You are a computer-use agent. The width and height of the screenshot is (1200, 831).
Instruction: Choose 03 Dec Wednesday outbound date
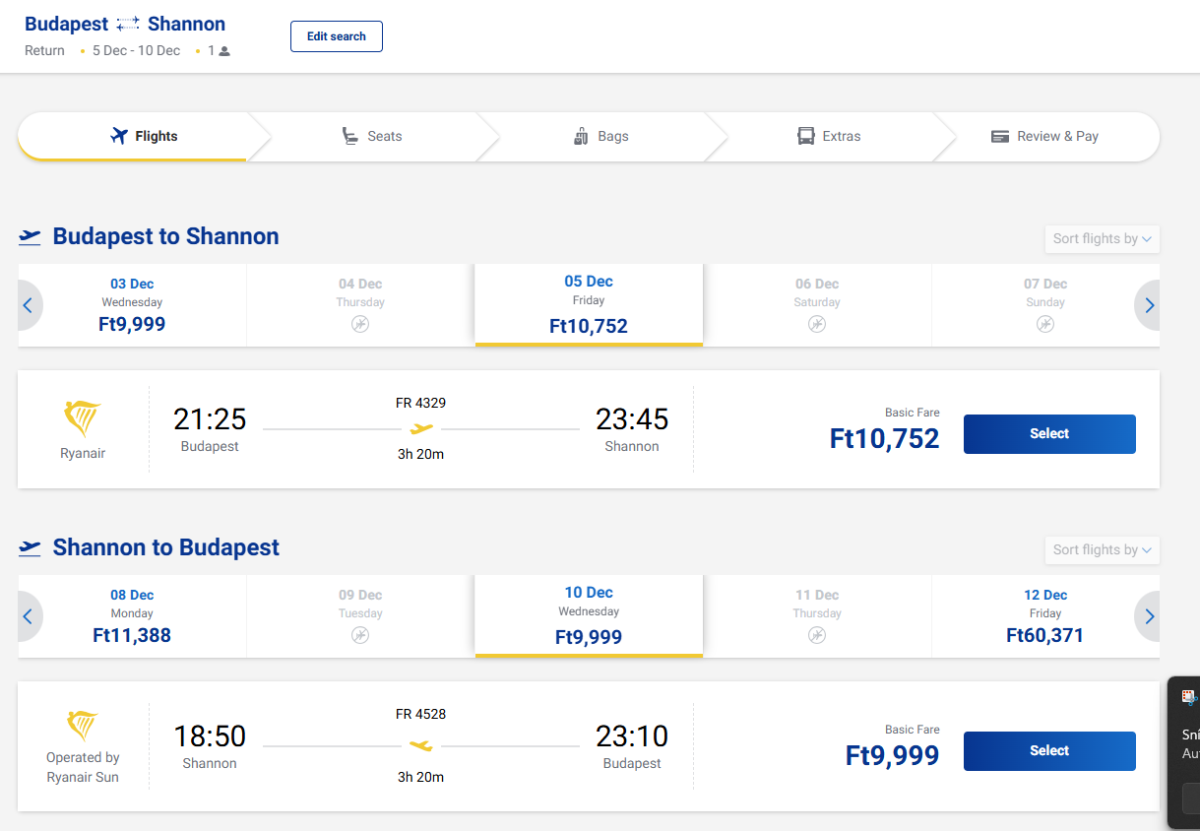click(132, 305)
